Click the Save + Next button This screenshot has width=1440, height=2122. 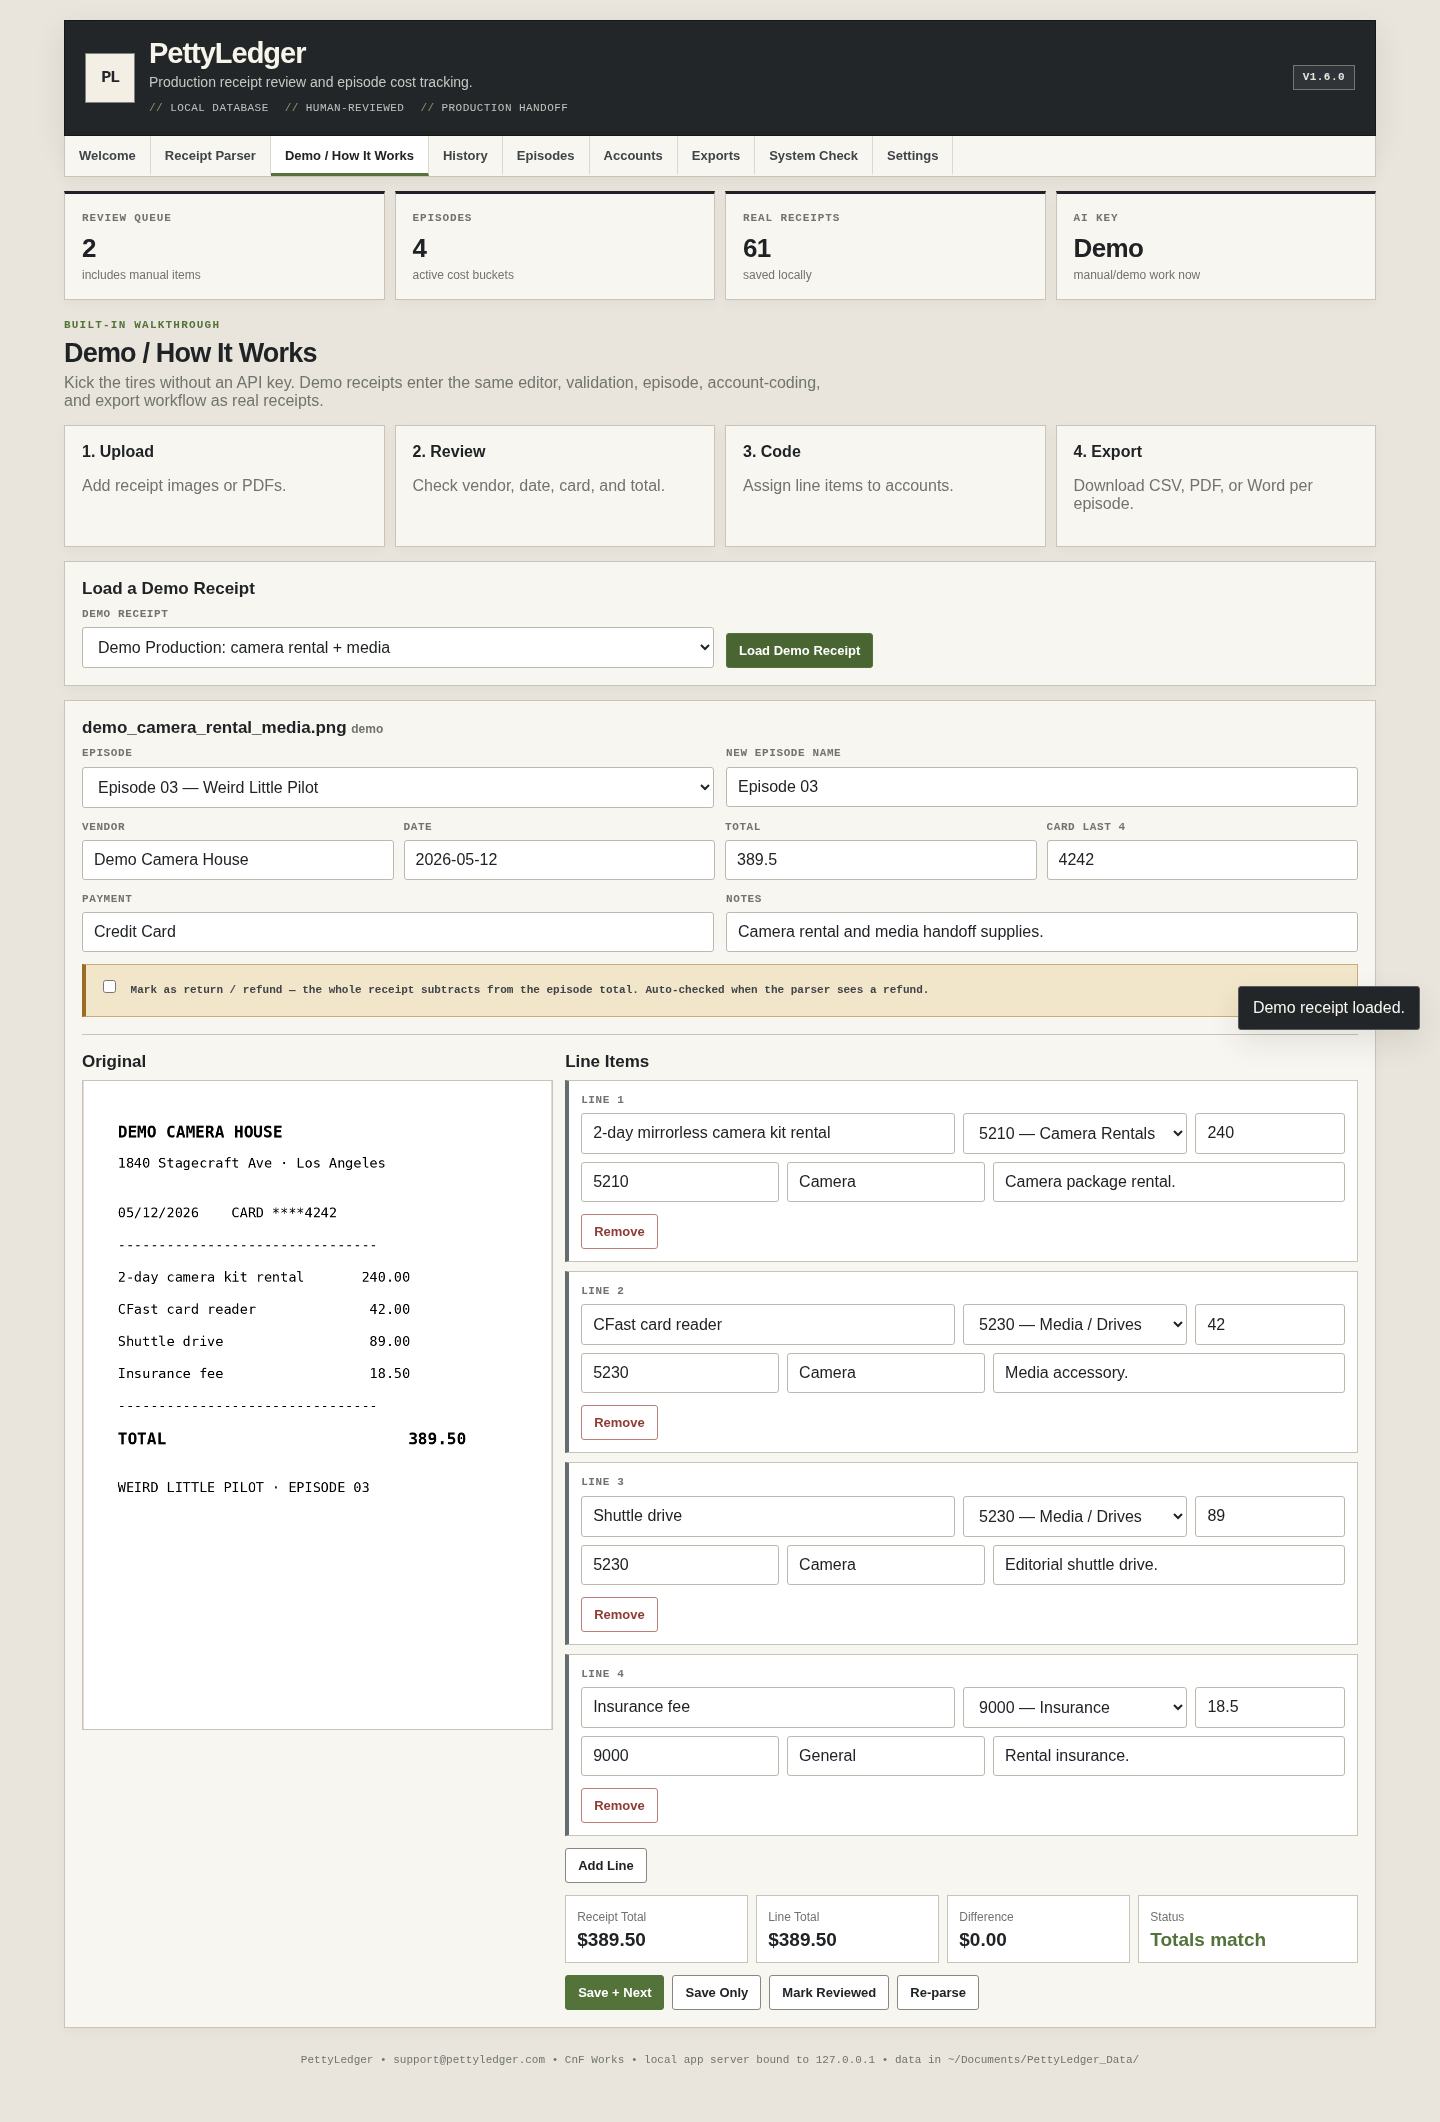click(614, 1993)
